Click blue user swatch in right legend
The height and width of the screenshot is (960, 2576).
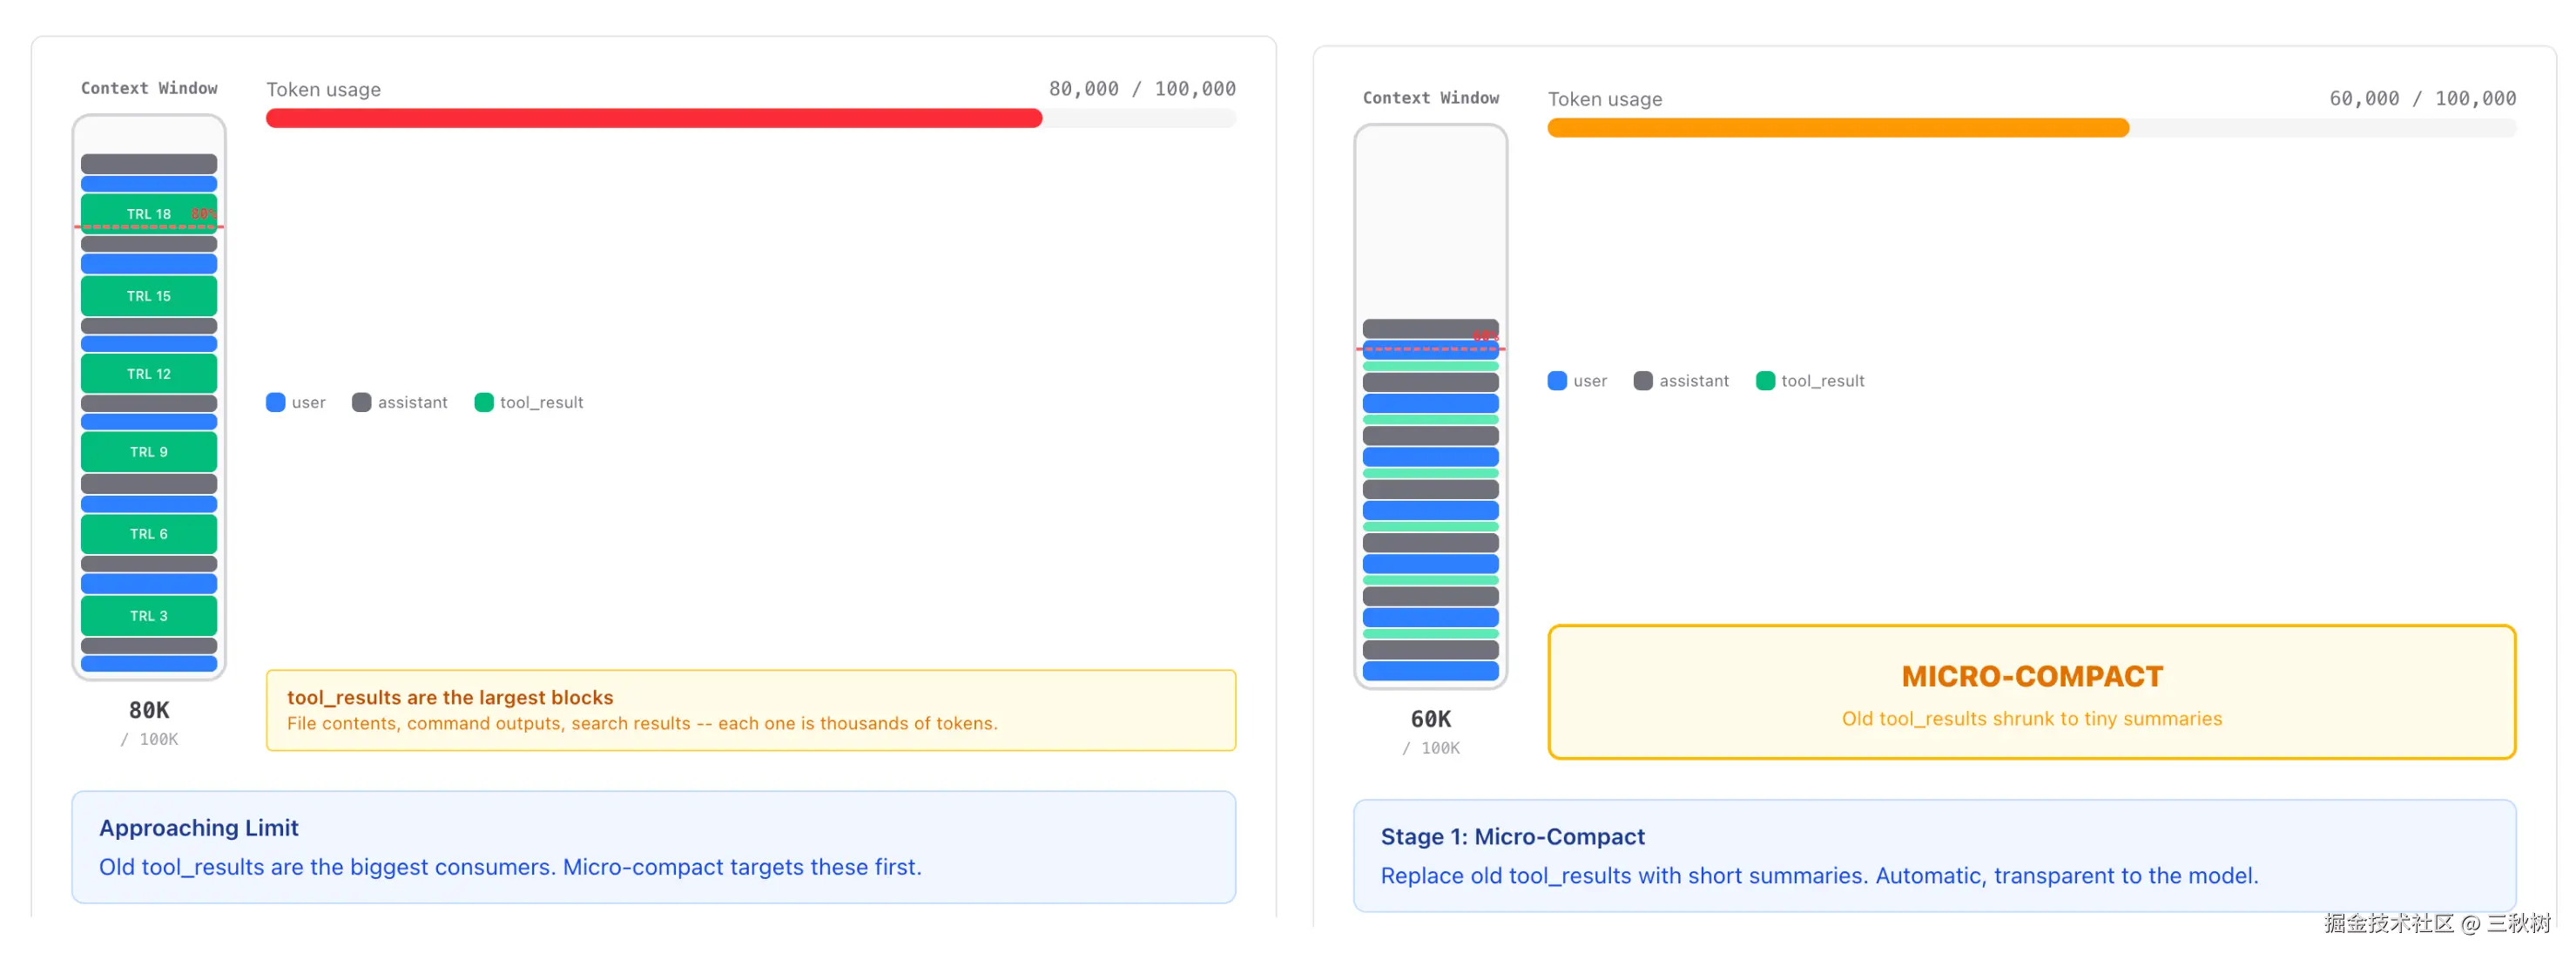(x=1557, y=381)
